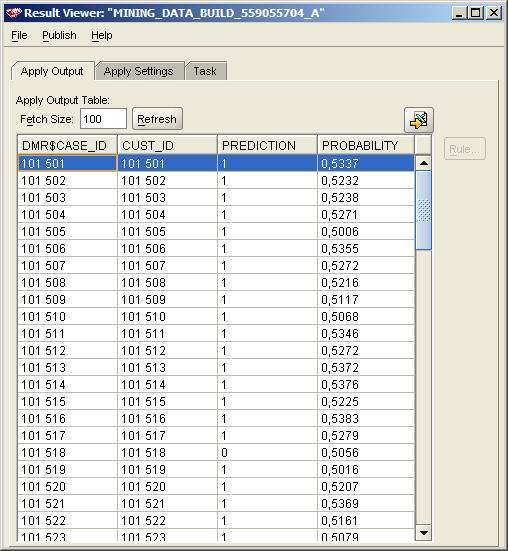Click the Refresh button
The image size is (508, 551).
pyautogui.click(x=157, y=119)
